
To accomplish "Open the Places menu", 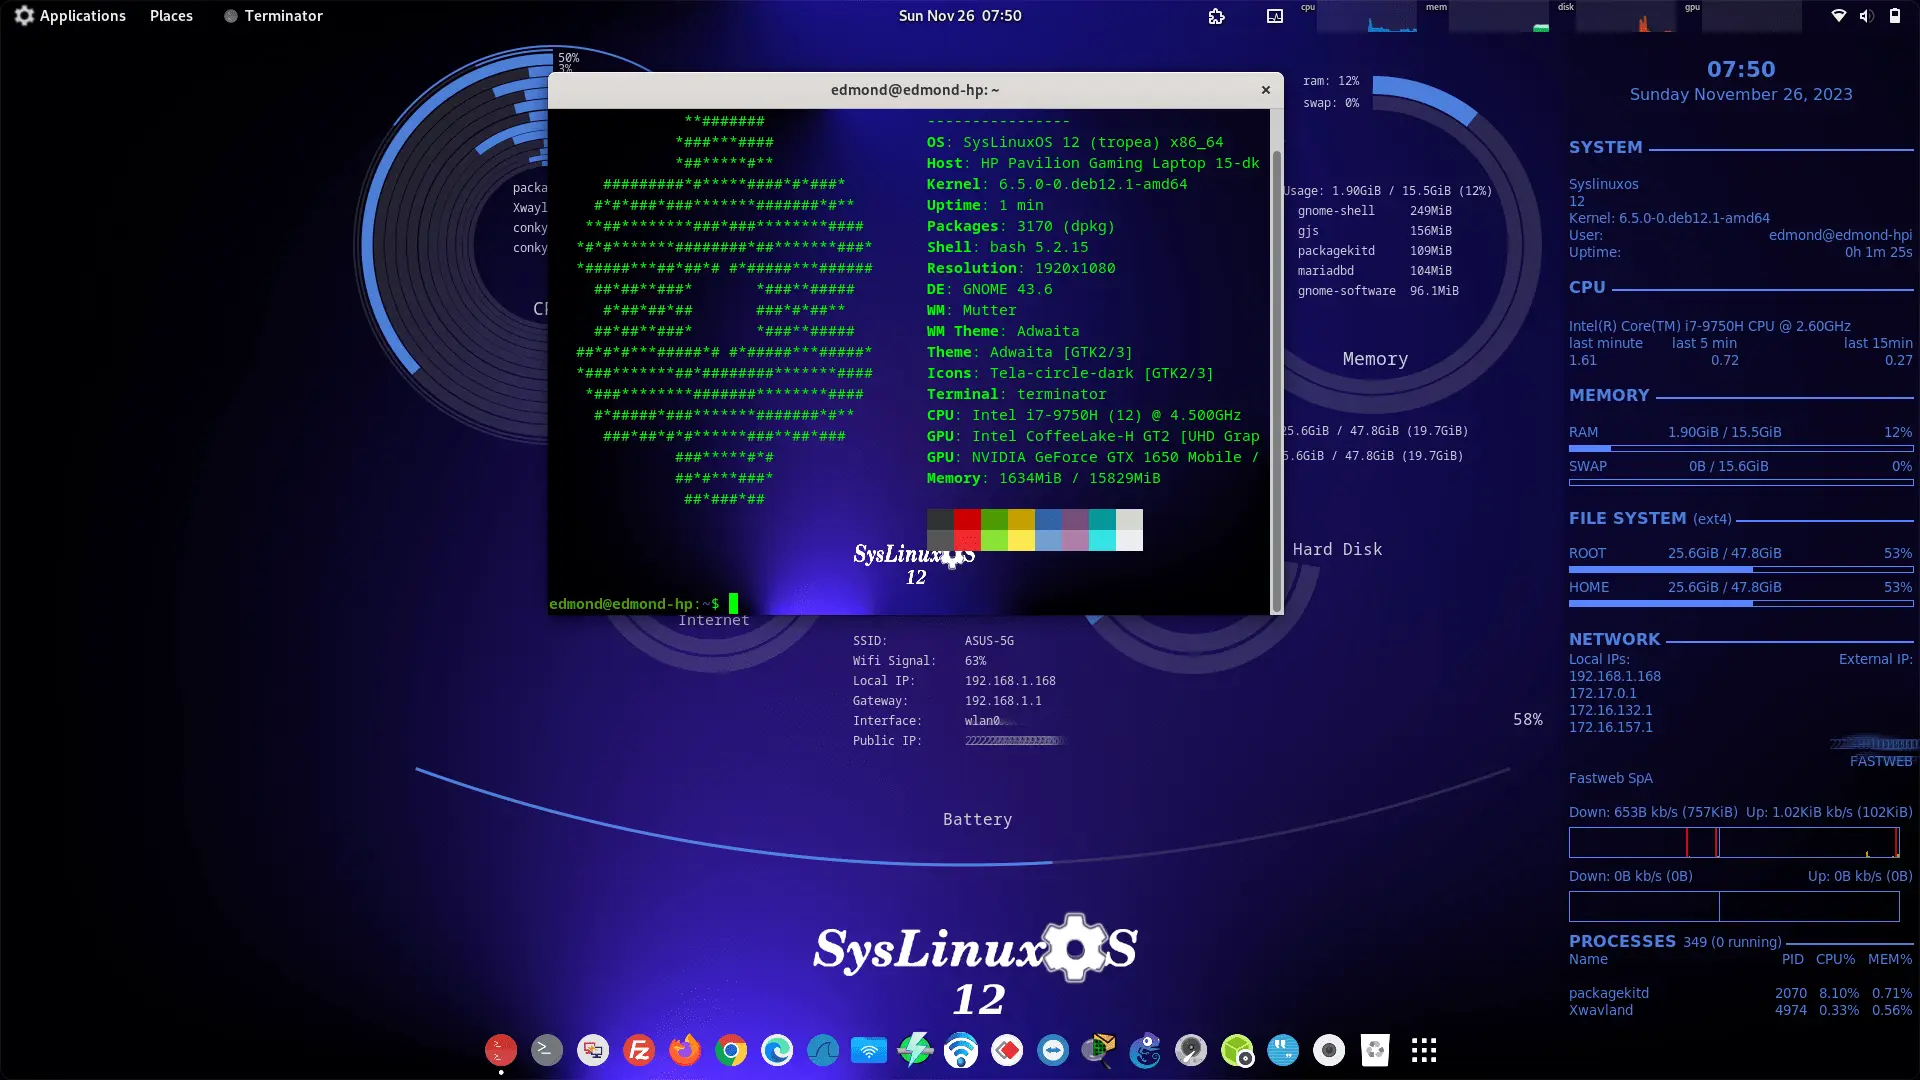I will 171,16.
